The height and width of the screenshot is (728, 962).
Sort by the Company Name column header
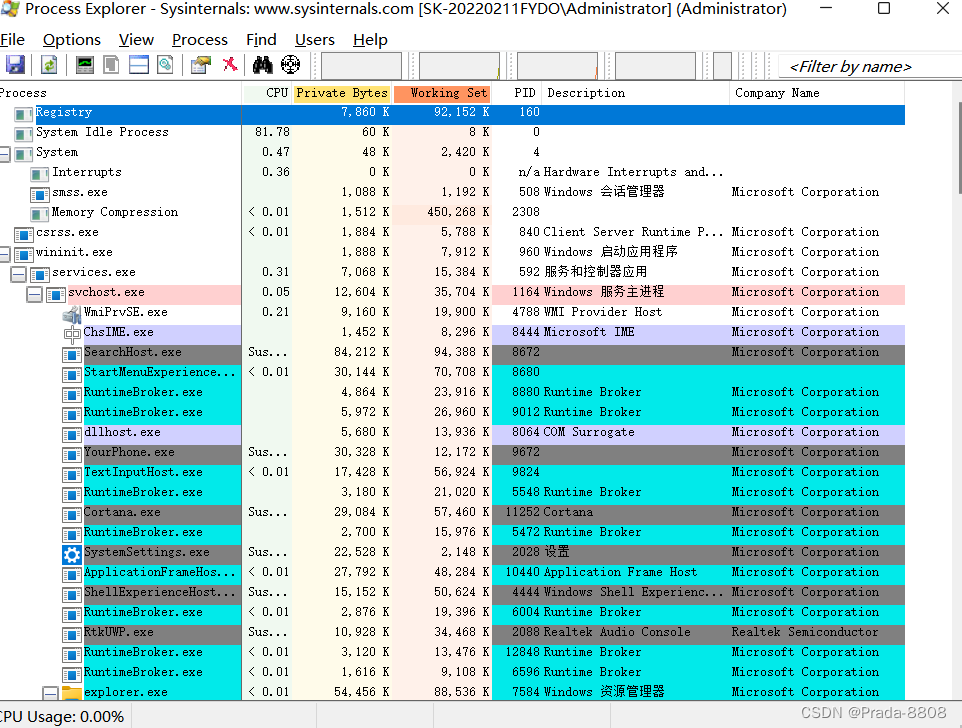point(817,93)
